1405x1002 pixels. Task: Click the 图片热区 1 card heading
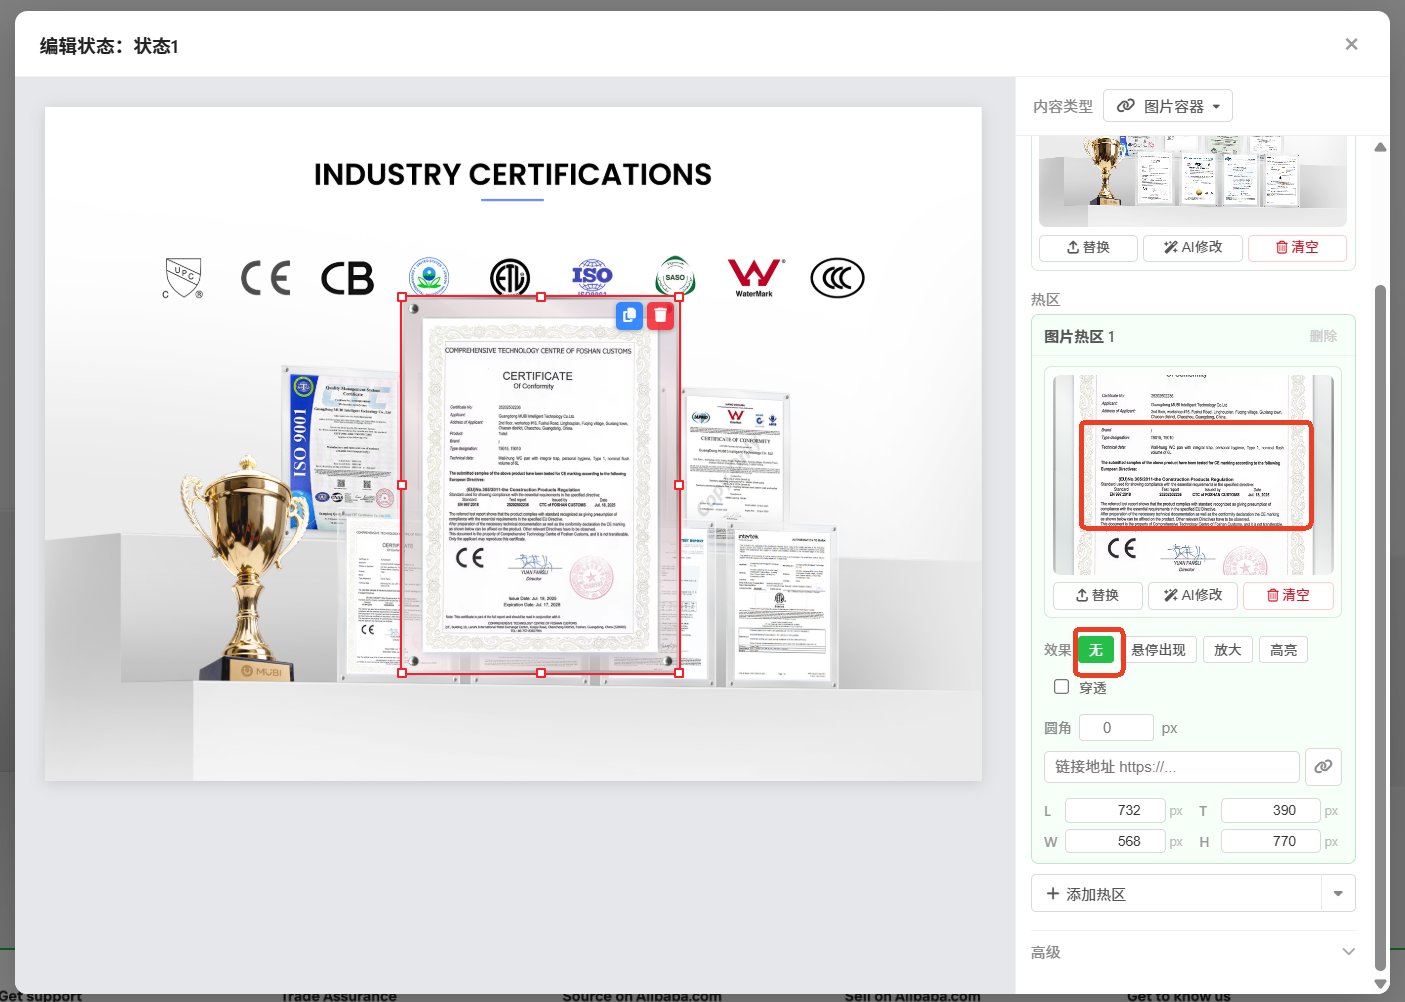tap(1079, 337)
